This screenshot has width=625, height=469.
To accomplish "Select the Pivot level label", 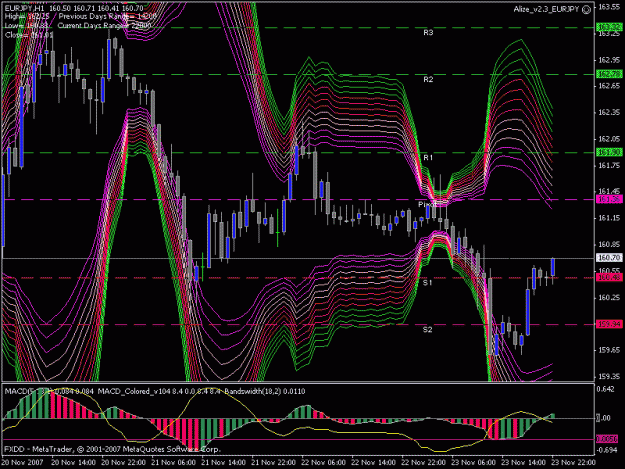I will click(x=427, y=204).
